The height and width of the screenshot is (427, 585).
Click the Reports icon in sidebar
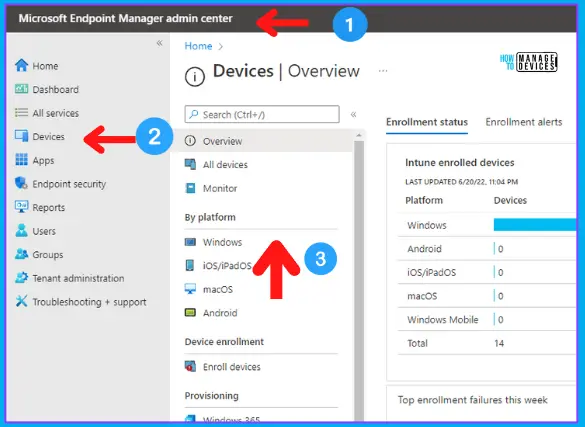point(21,207)
